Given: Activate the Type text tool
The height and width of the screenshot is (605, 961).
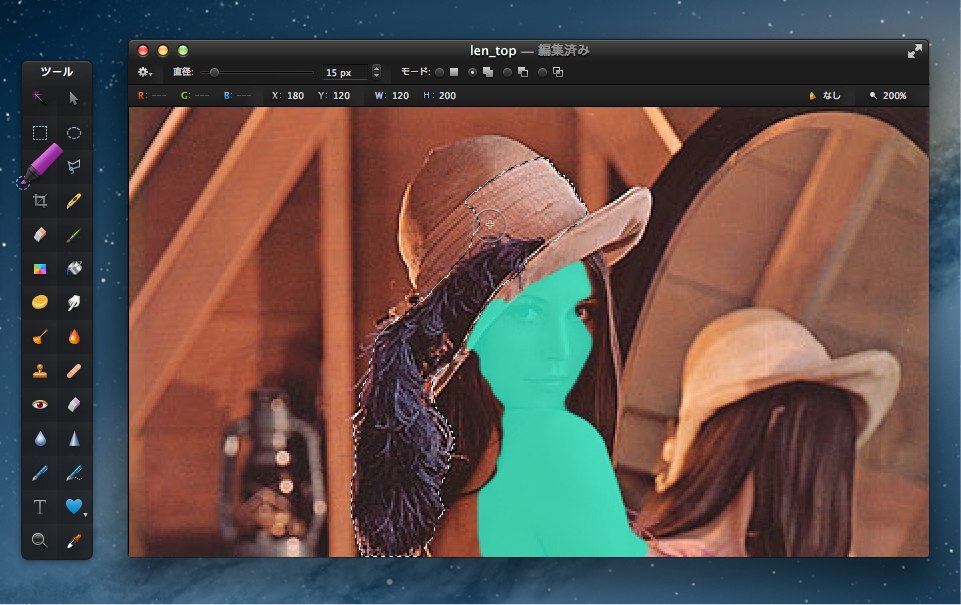Looking at the screenshot, I should 40,507.
